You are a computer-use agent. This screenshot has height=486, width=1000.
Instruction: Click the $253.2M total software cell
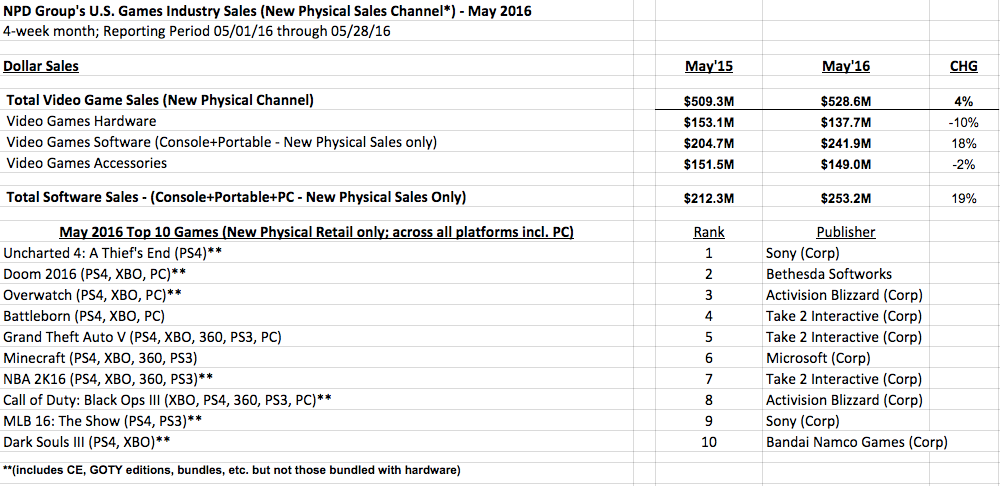pyautogui.click(x=846, y=198)
